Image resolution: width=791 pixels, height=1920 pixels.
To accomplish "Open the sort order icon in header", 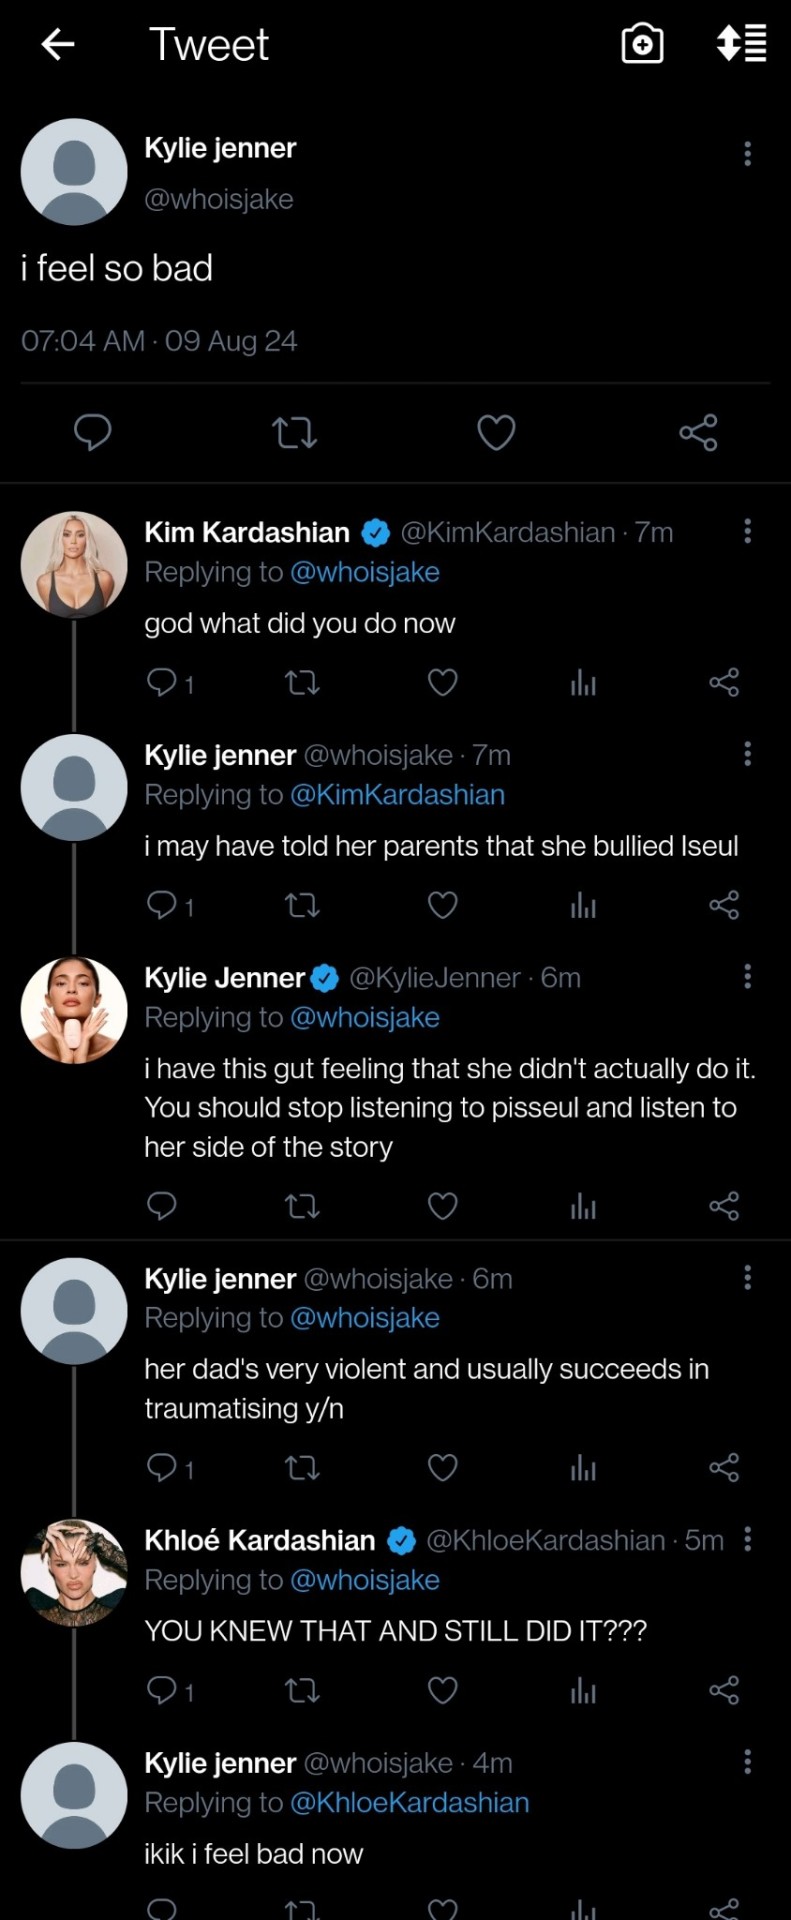I will point(742,44).
